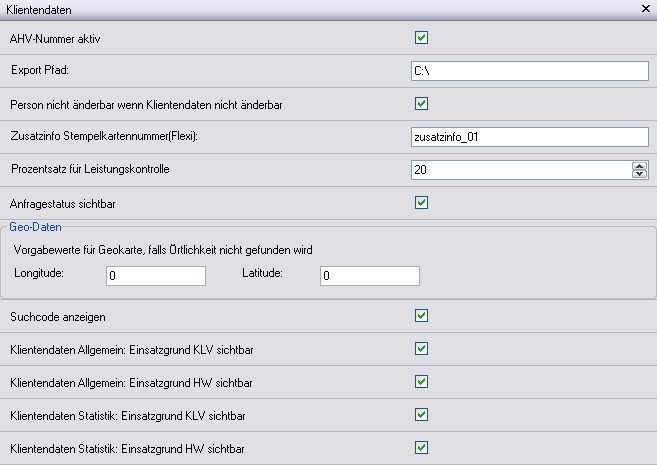The height and width of the screenshot is (465, 657).
Task: Toggle the AHV-Nummer aktiv checkbox
Action: [x=421, y=38]
